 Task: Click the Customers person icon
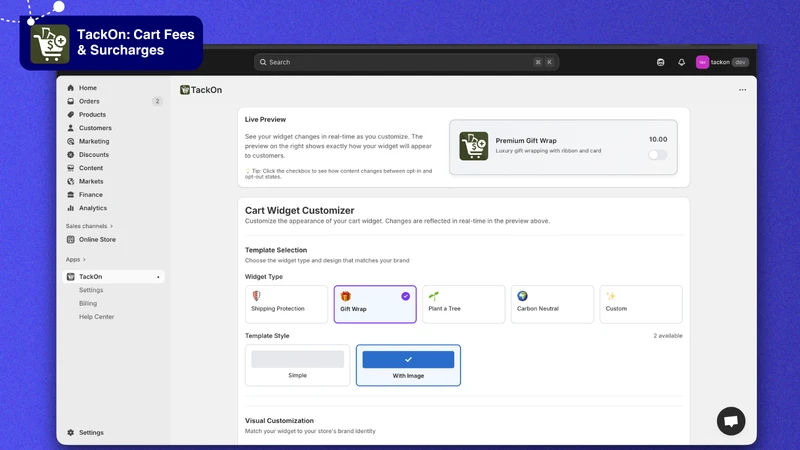point(70,128)
